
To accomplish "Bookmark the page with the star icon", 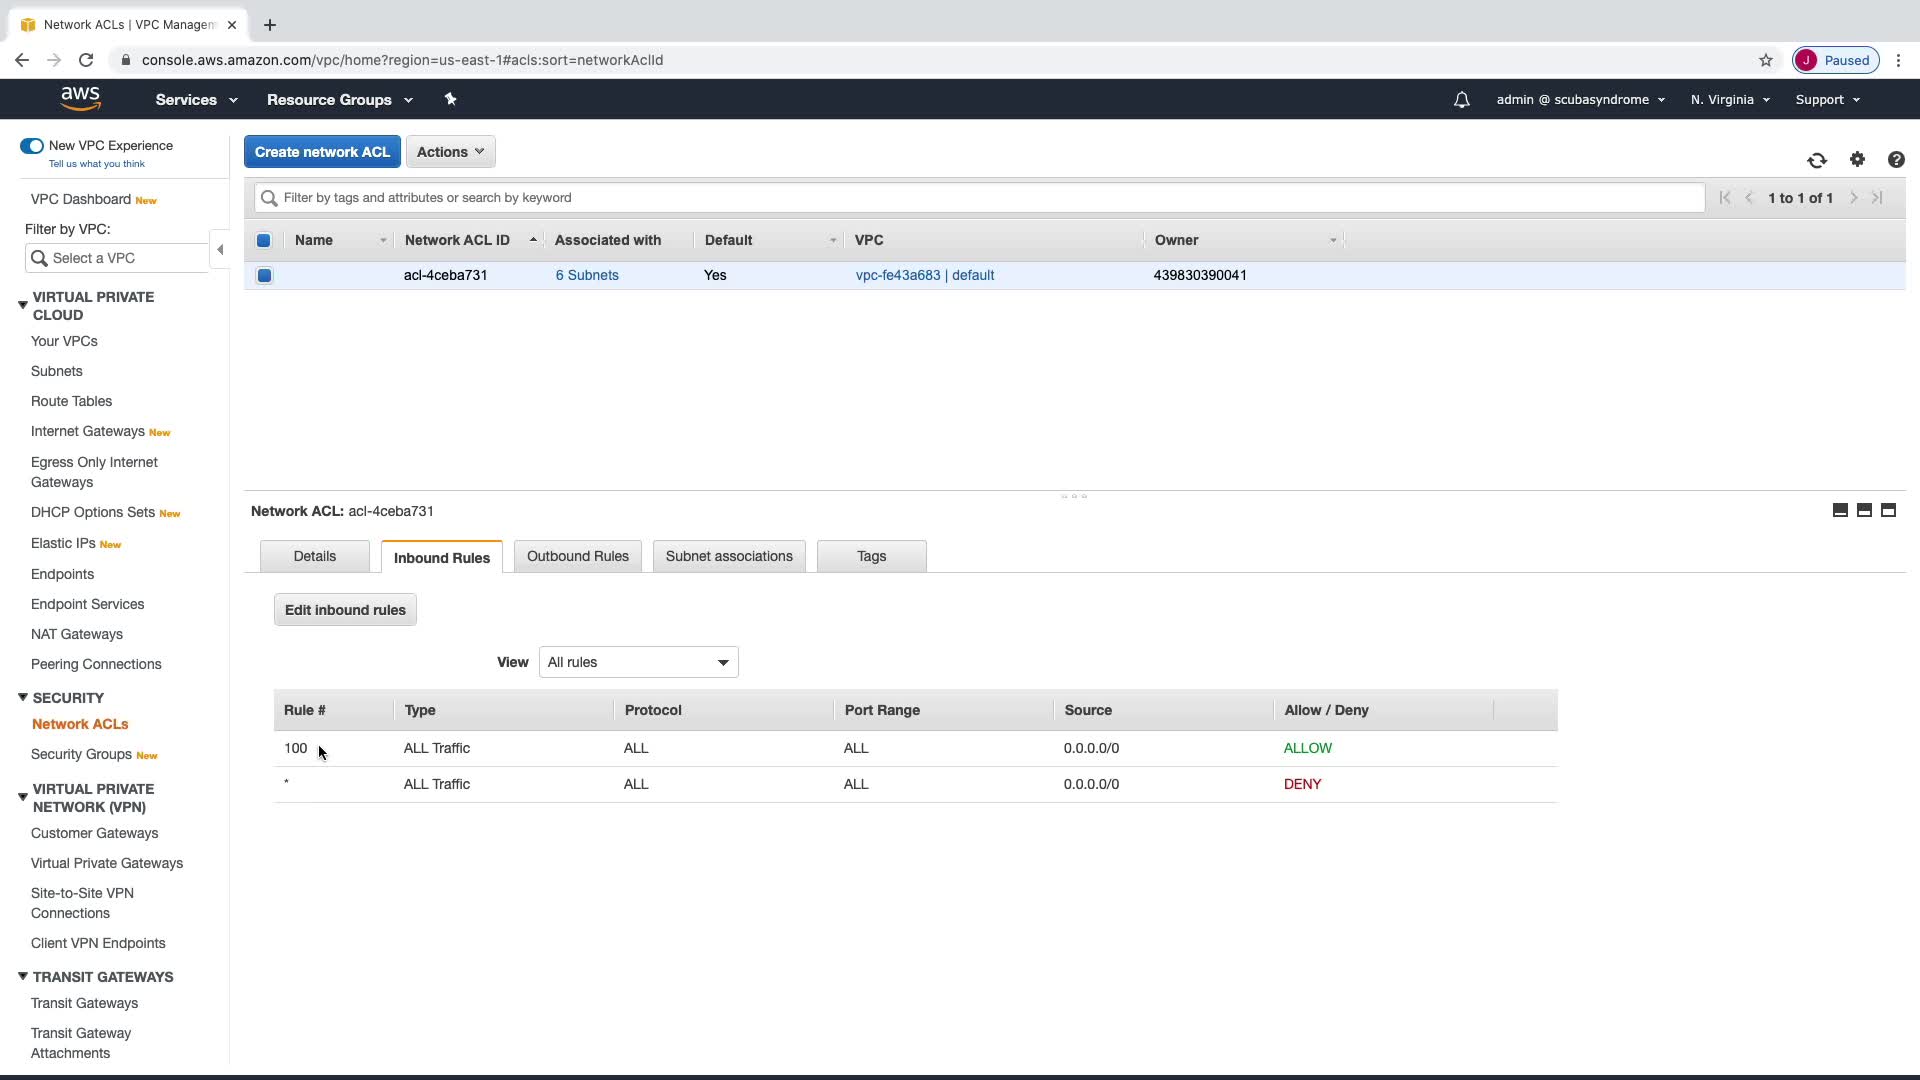I will tap(1765, 60).
